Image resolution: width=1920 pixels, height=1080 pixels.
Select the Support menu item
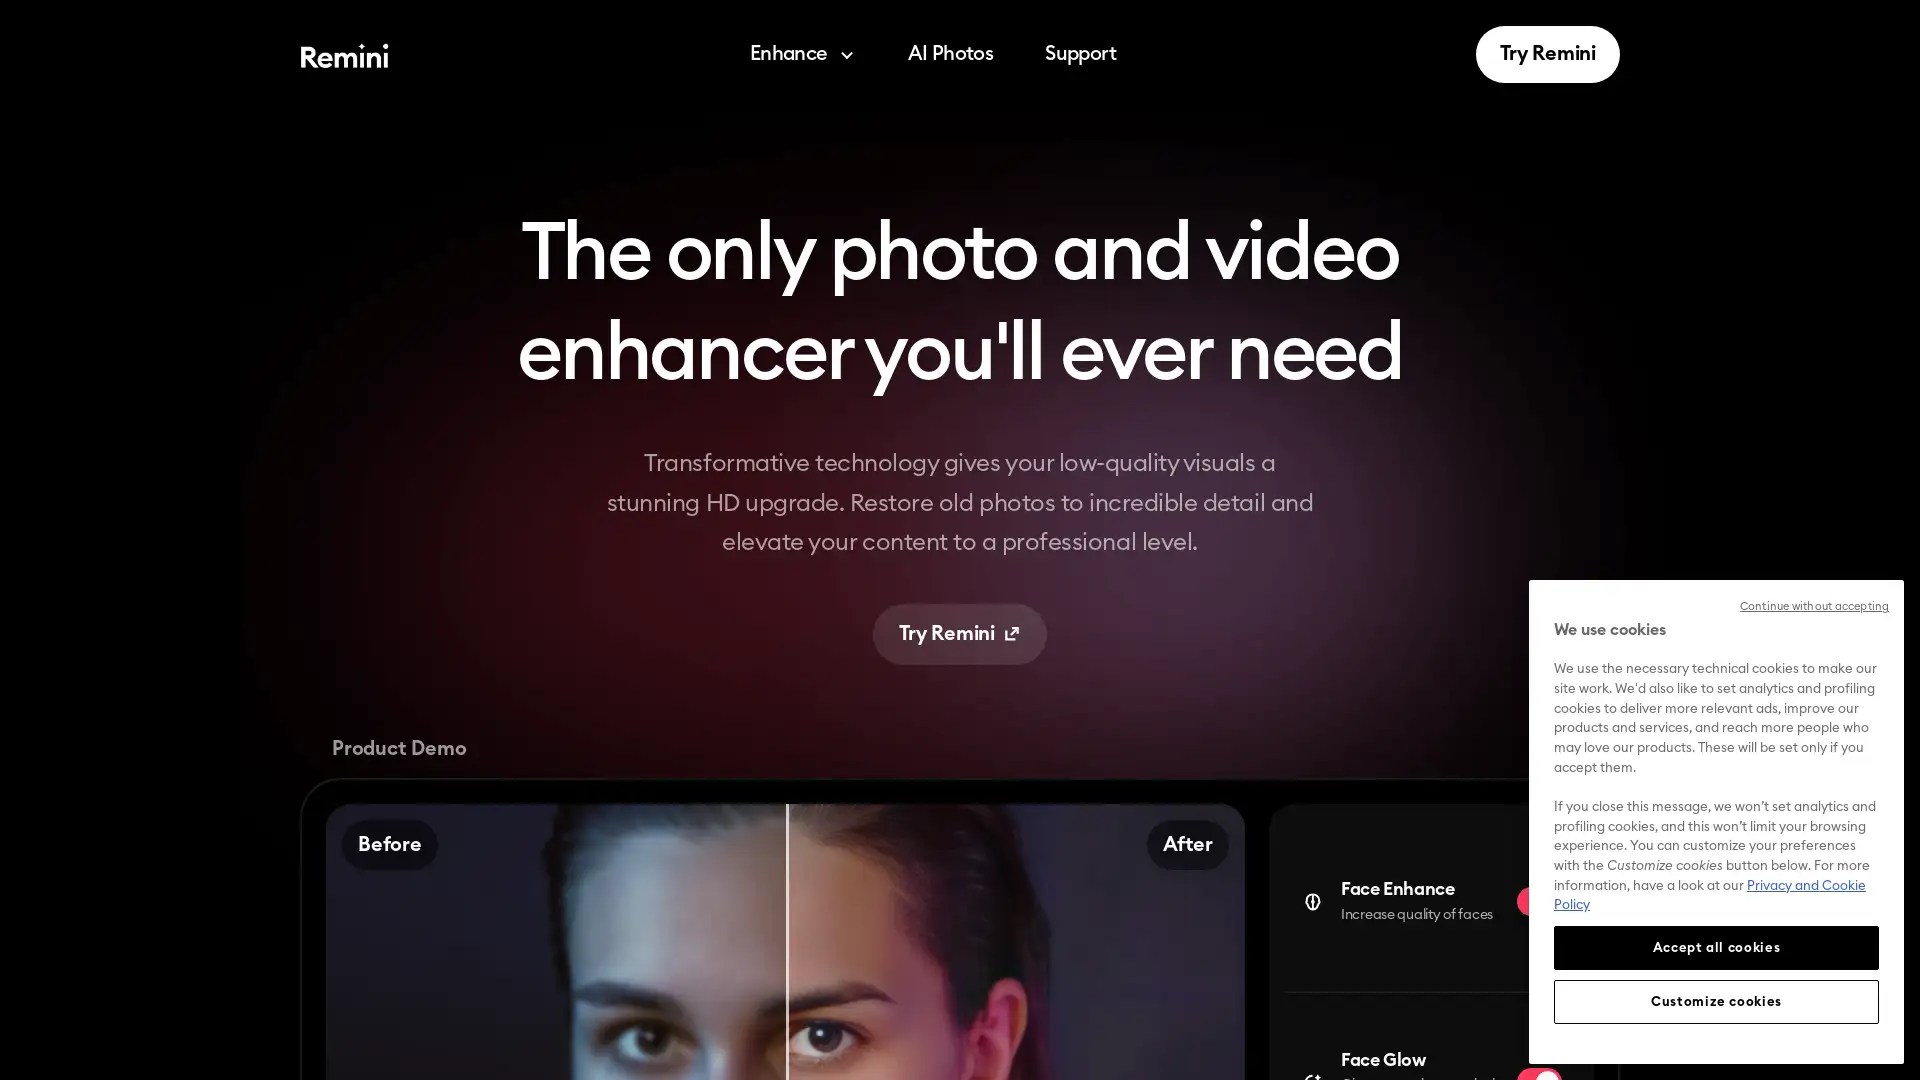pos(1080,54)
